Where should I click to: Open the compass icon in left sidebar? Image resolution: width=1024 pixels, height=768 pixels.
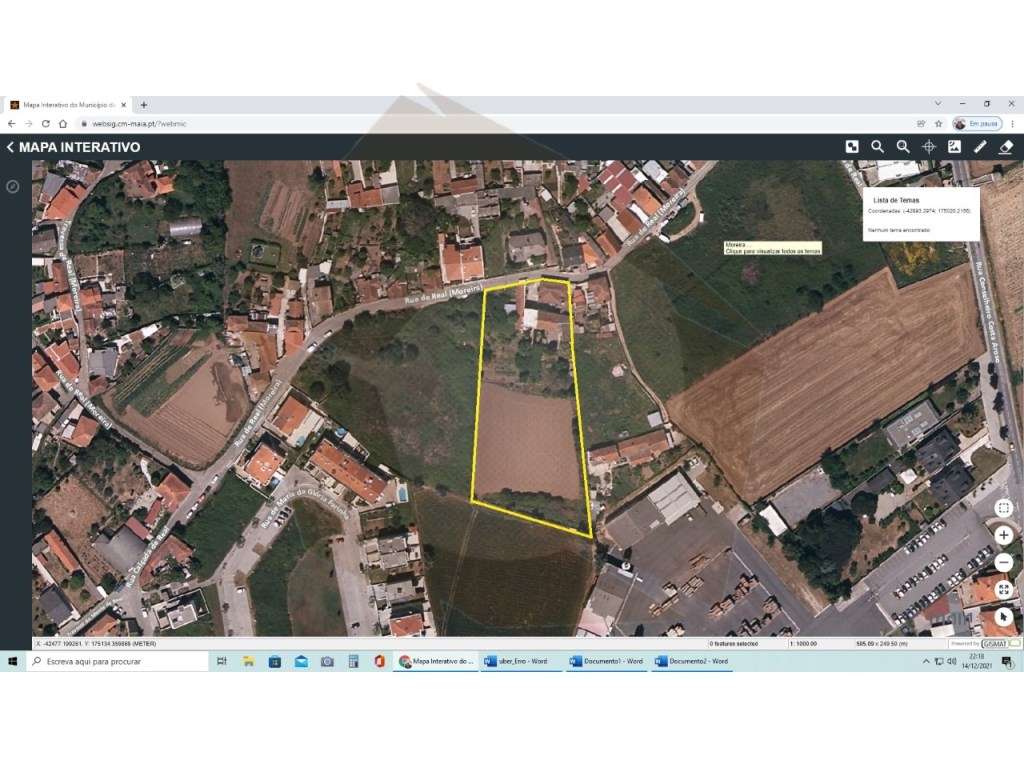click(12, 187)
